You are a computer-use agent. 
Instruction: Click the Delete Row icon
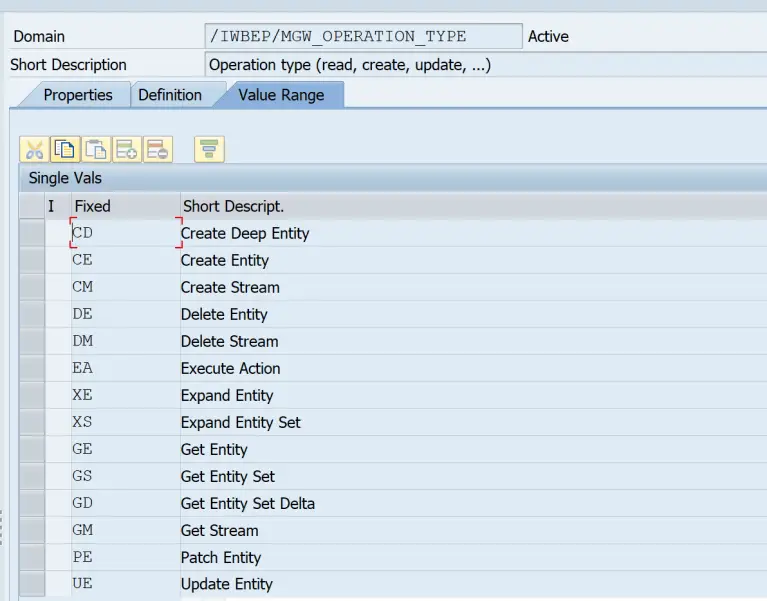coord(158,150)
